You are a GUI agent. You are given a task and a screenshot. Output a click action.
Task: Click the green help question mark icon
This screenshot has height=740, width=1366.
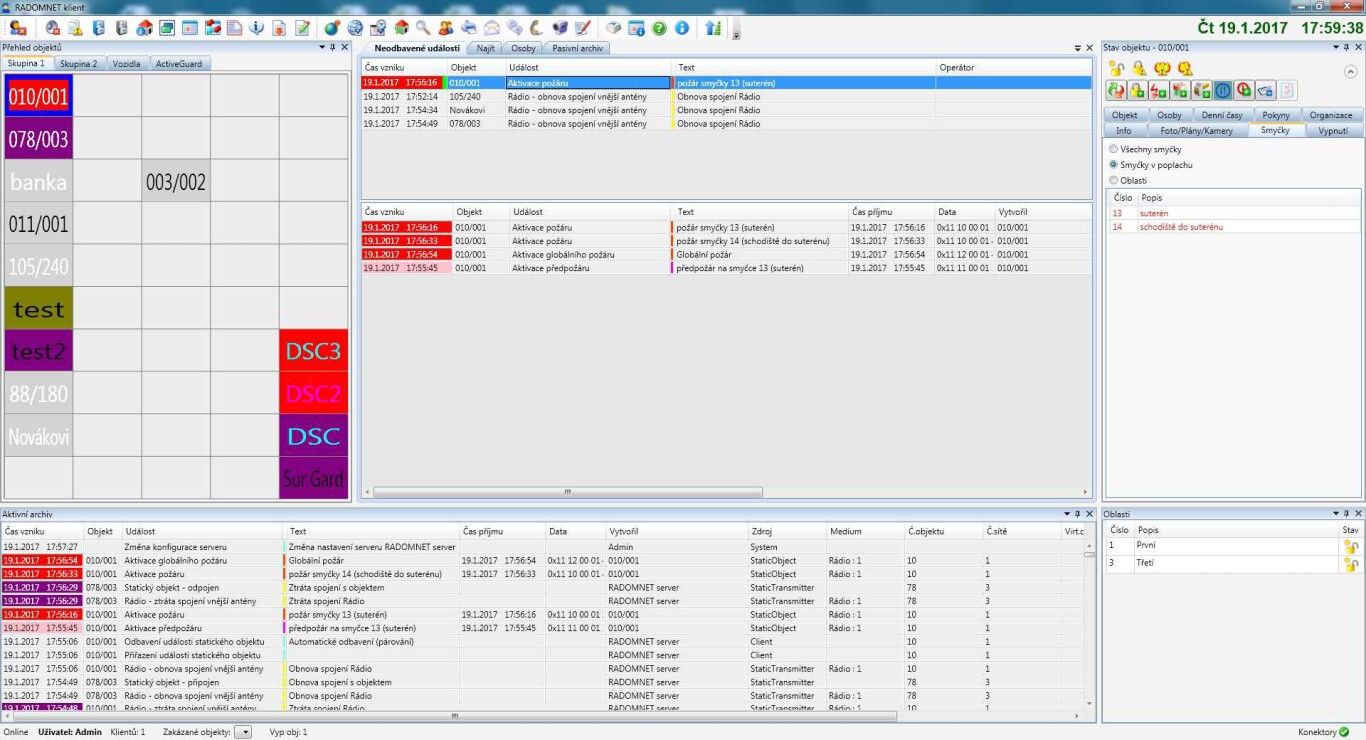pos(660,28)
